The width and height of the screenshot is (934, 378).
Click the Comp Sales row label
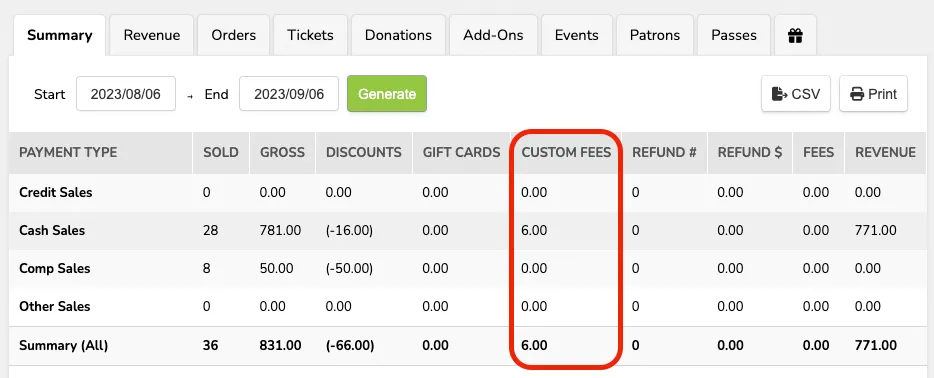tap(55, 268)
